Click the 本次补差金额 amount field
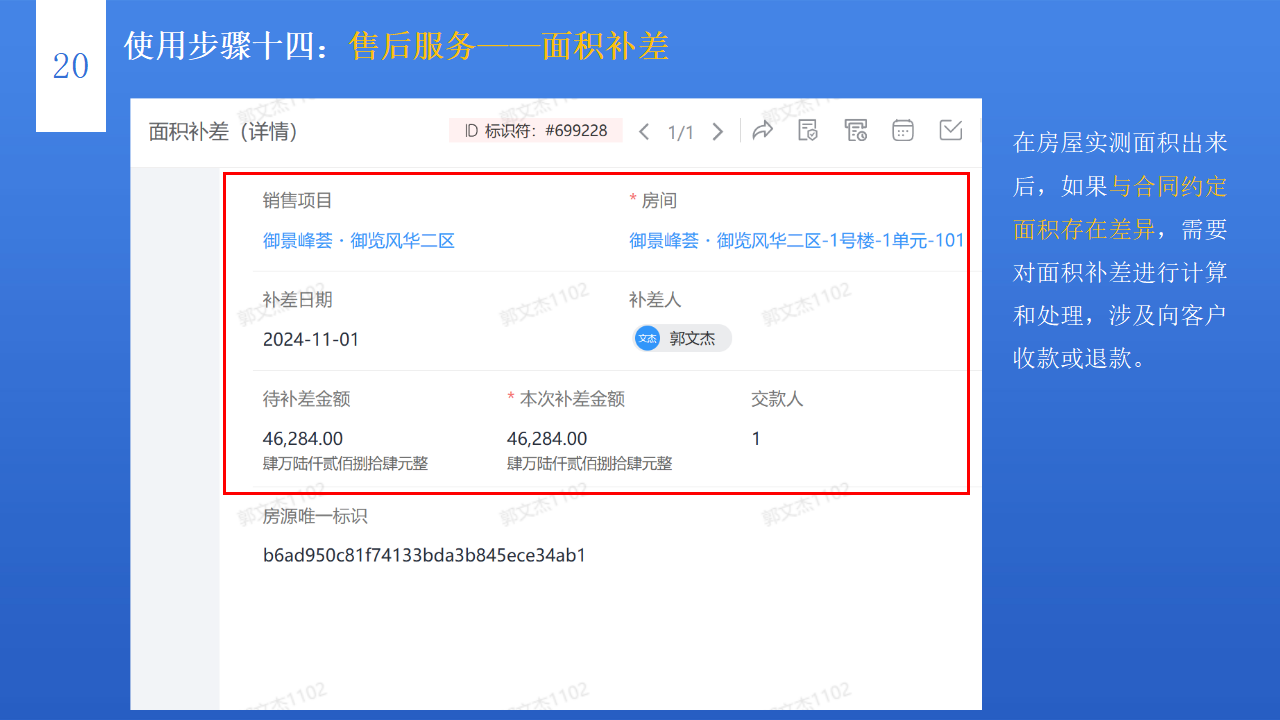This screenshot has height=720, width=1280. click(546, 438)
